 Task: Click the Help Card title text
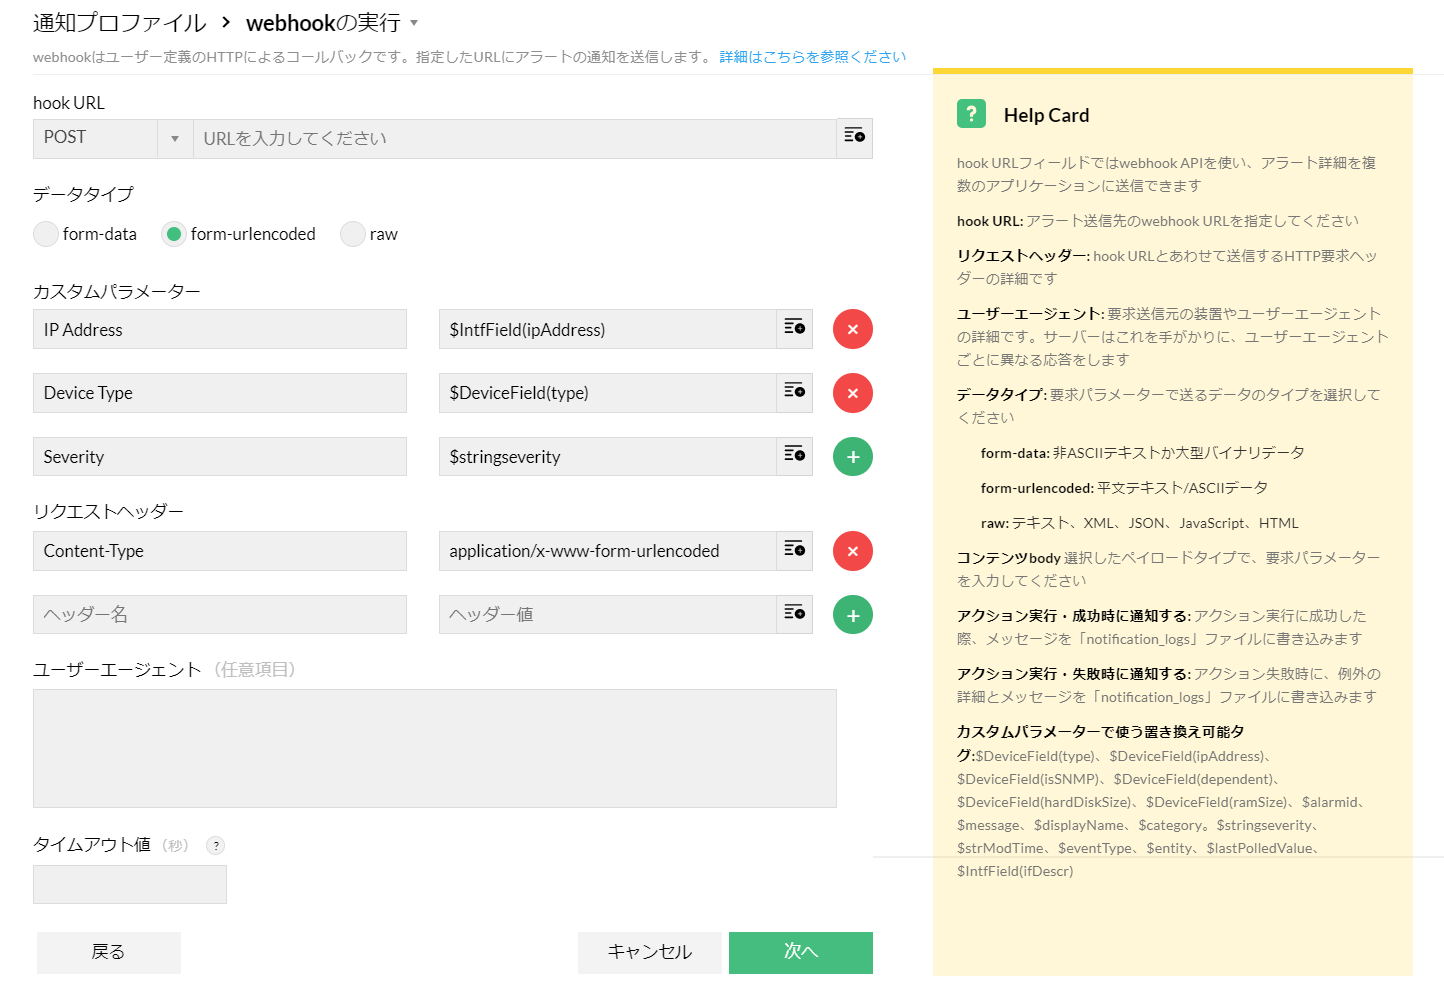coord(1046,115)
